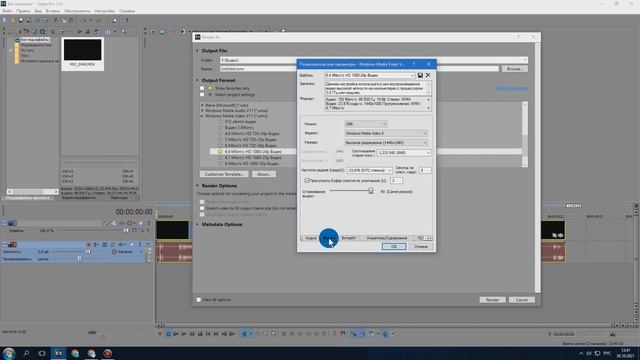Image resolution: width=640 pixels, height=360 pixels.
Task: Toggle the buffer size override checkbox
Action: (307, 180)
